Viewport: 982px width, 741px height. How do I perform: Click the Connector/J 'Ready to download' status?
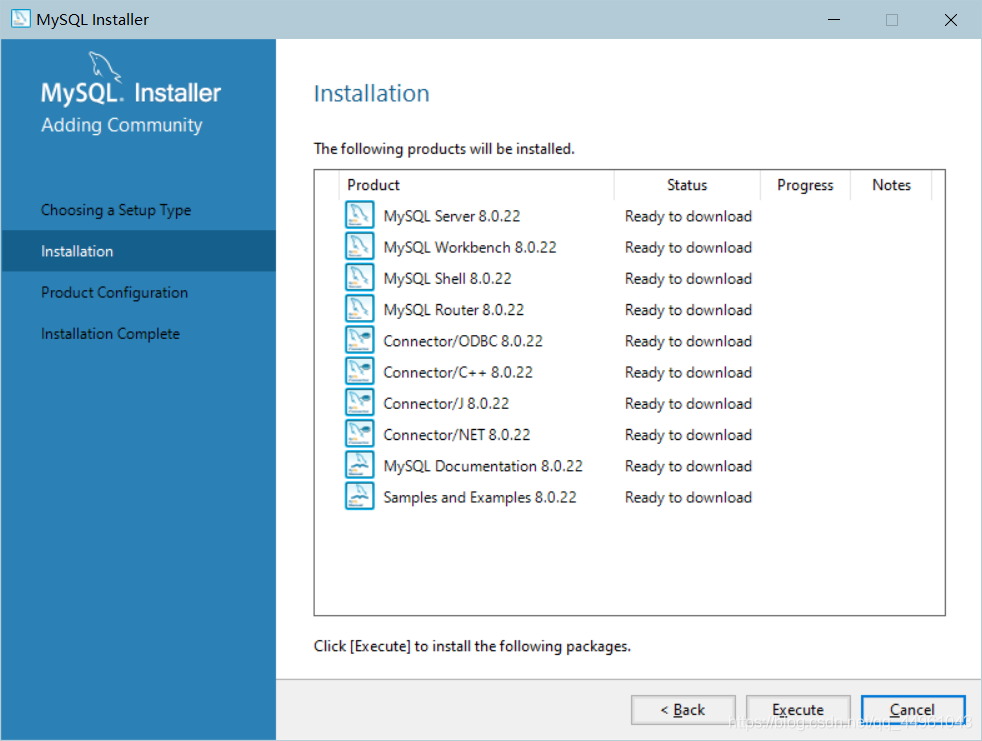pos(688,404)
